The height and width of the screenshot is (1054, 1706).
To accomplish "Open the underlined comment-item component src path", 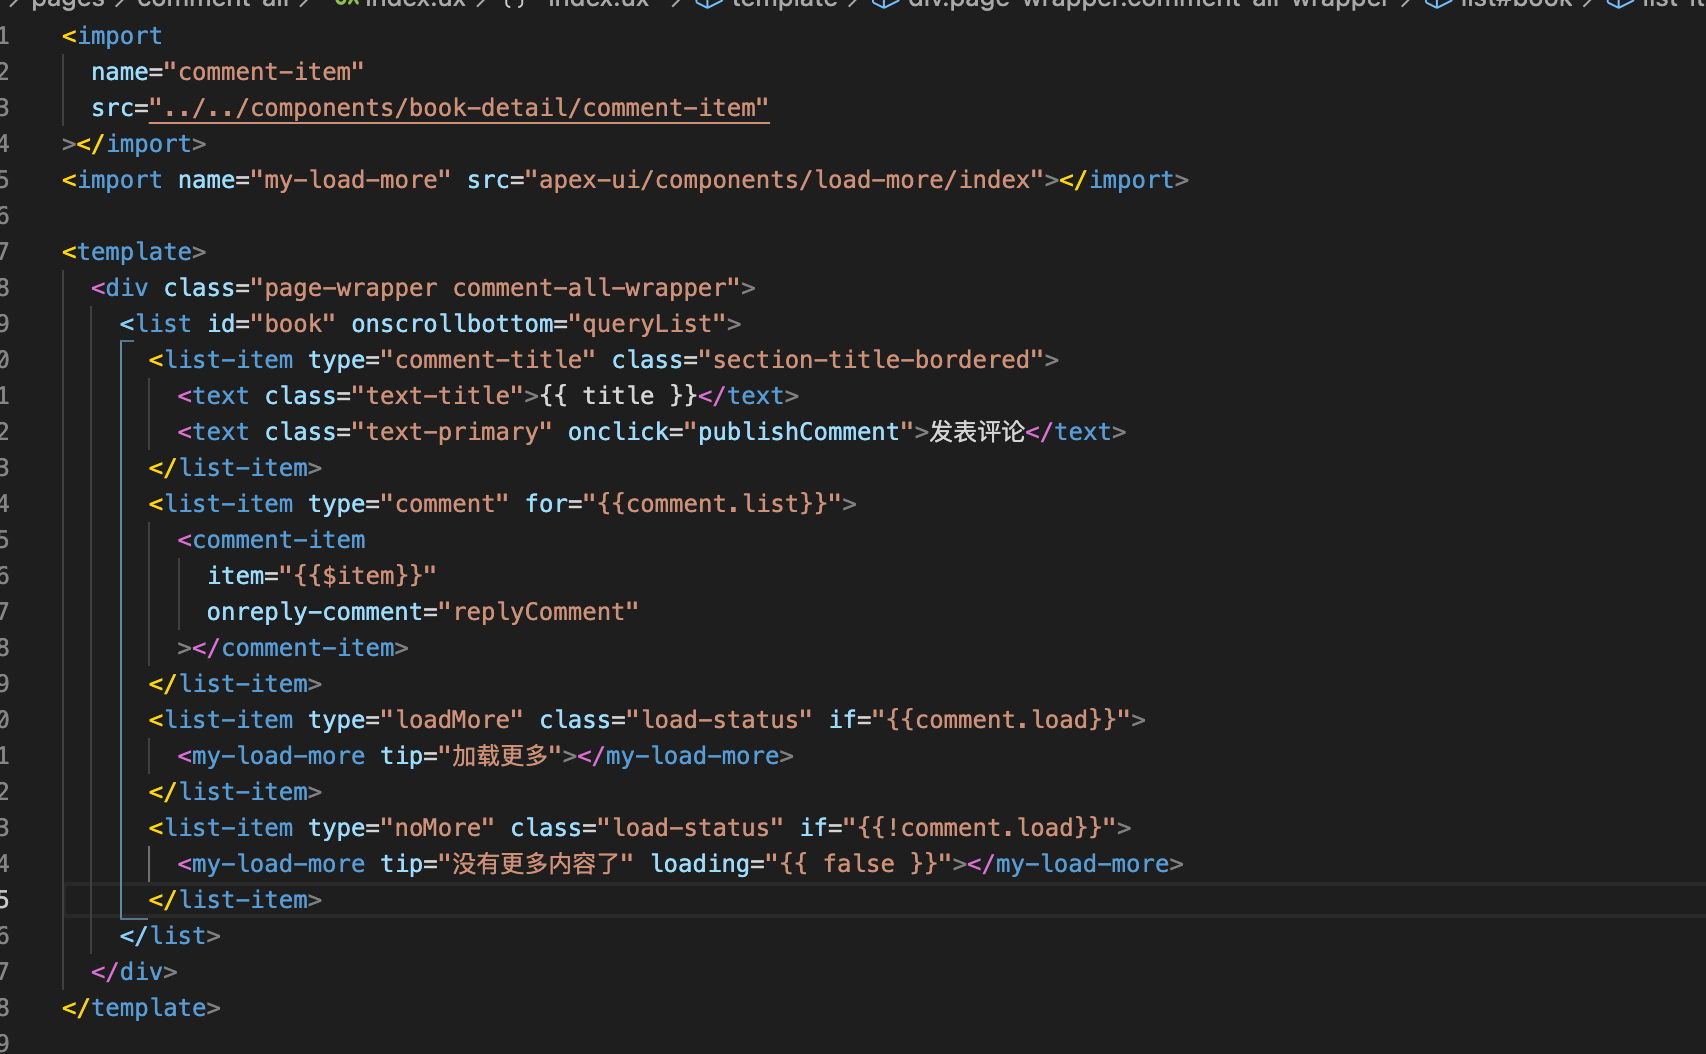I will click(x=459, y=108).
